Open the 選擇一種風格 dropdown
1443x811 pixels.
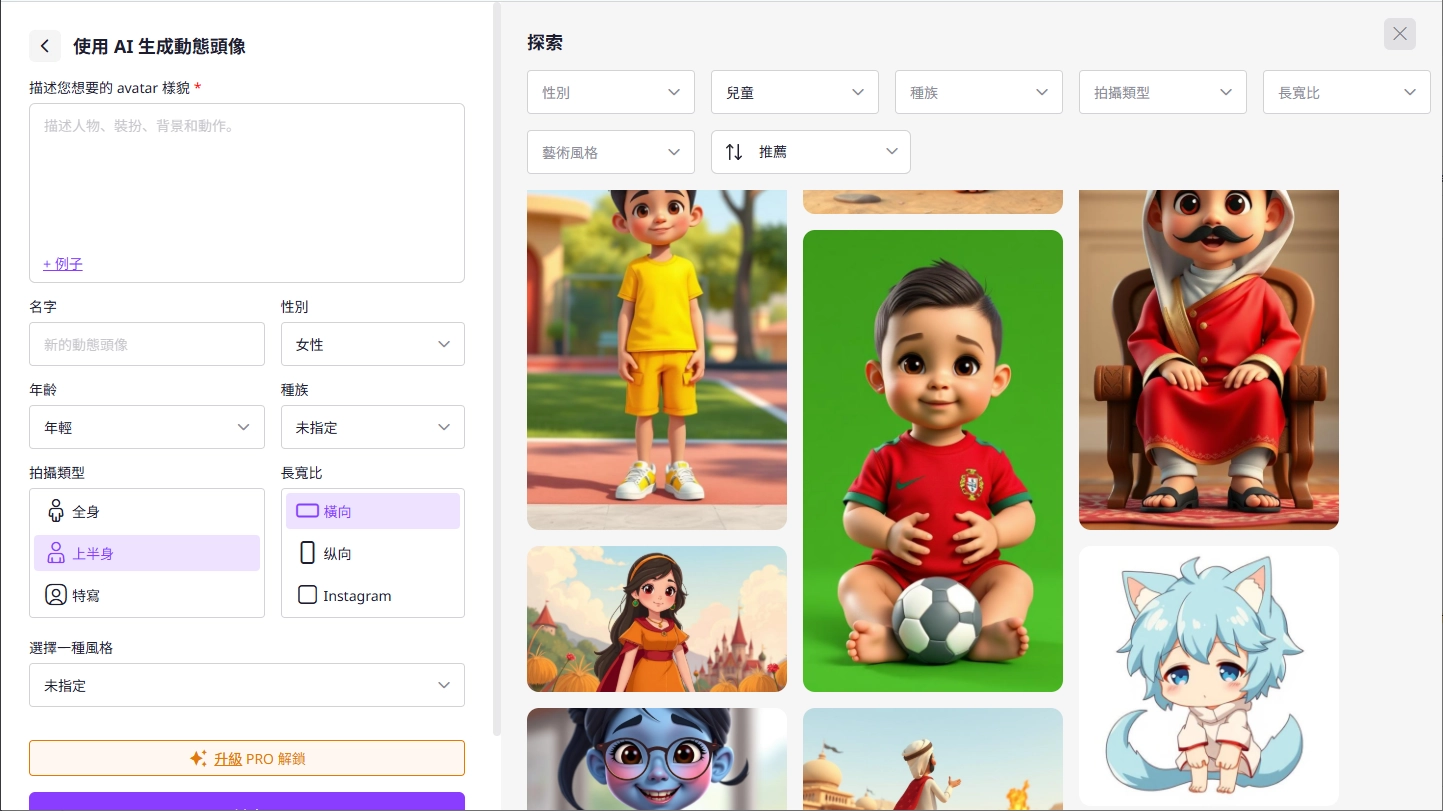(x=247, y=685)
